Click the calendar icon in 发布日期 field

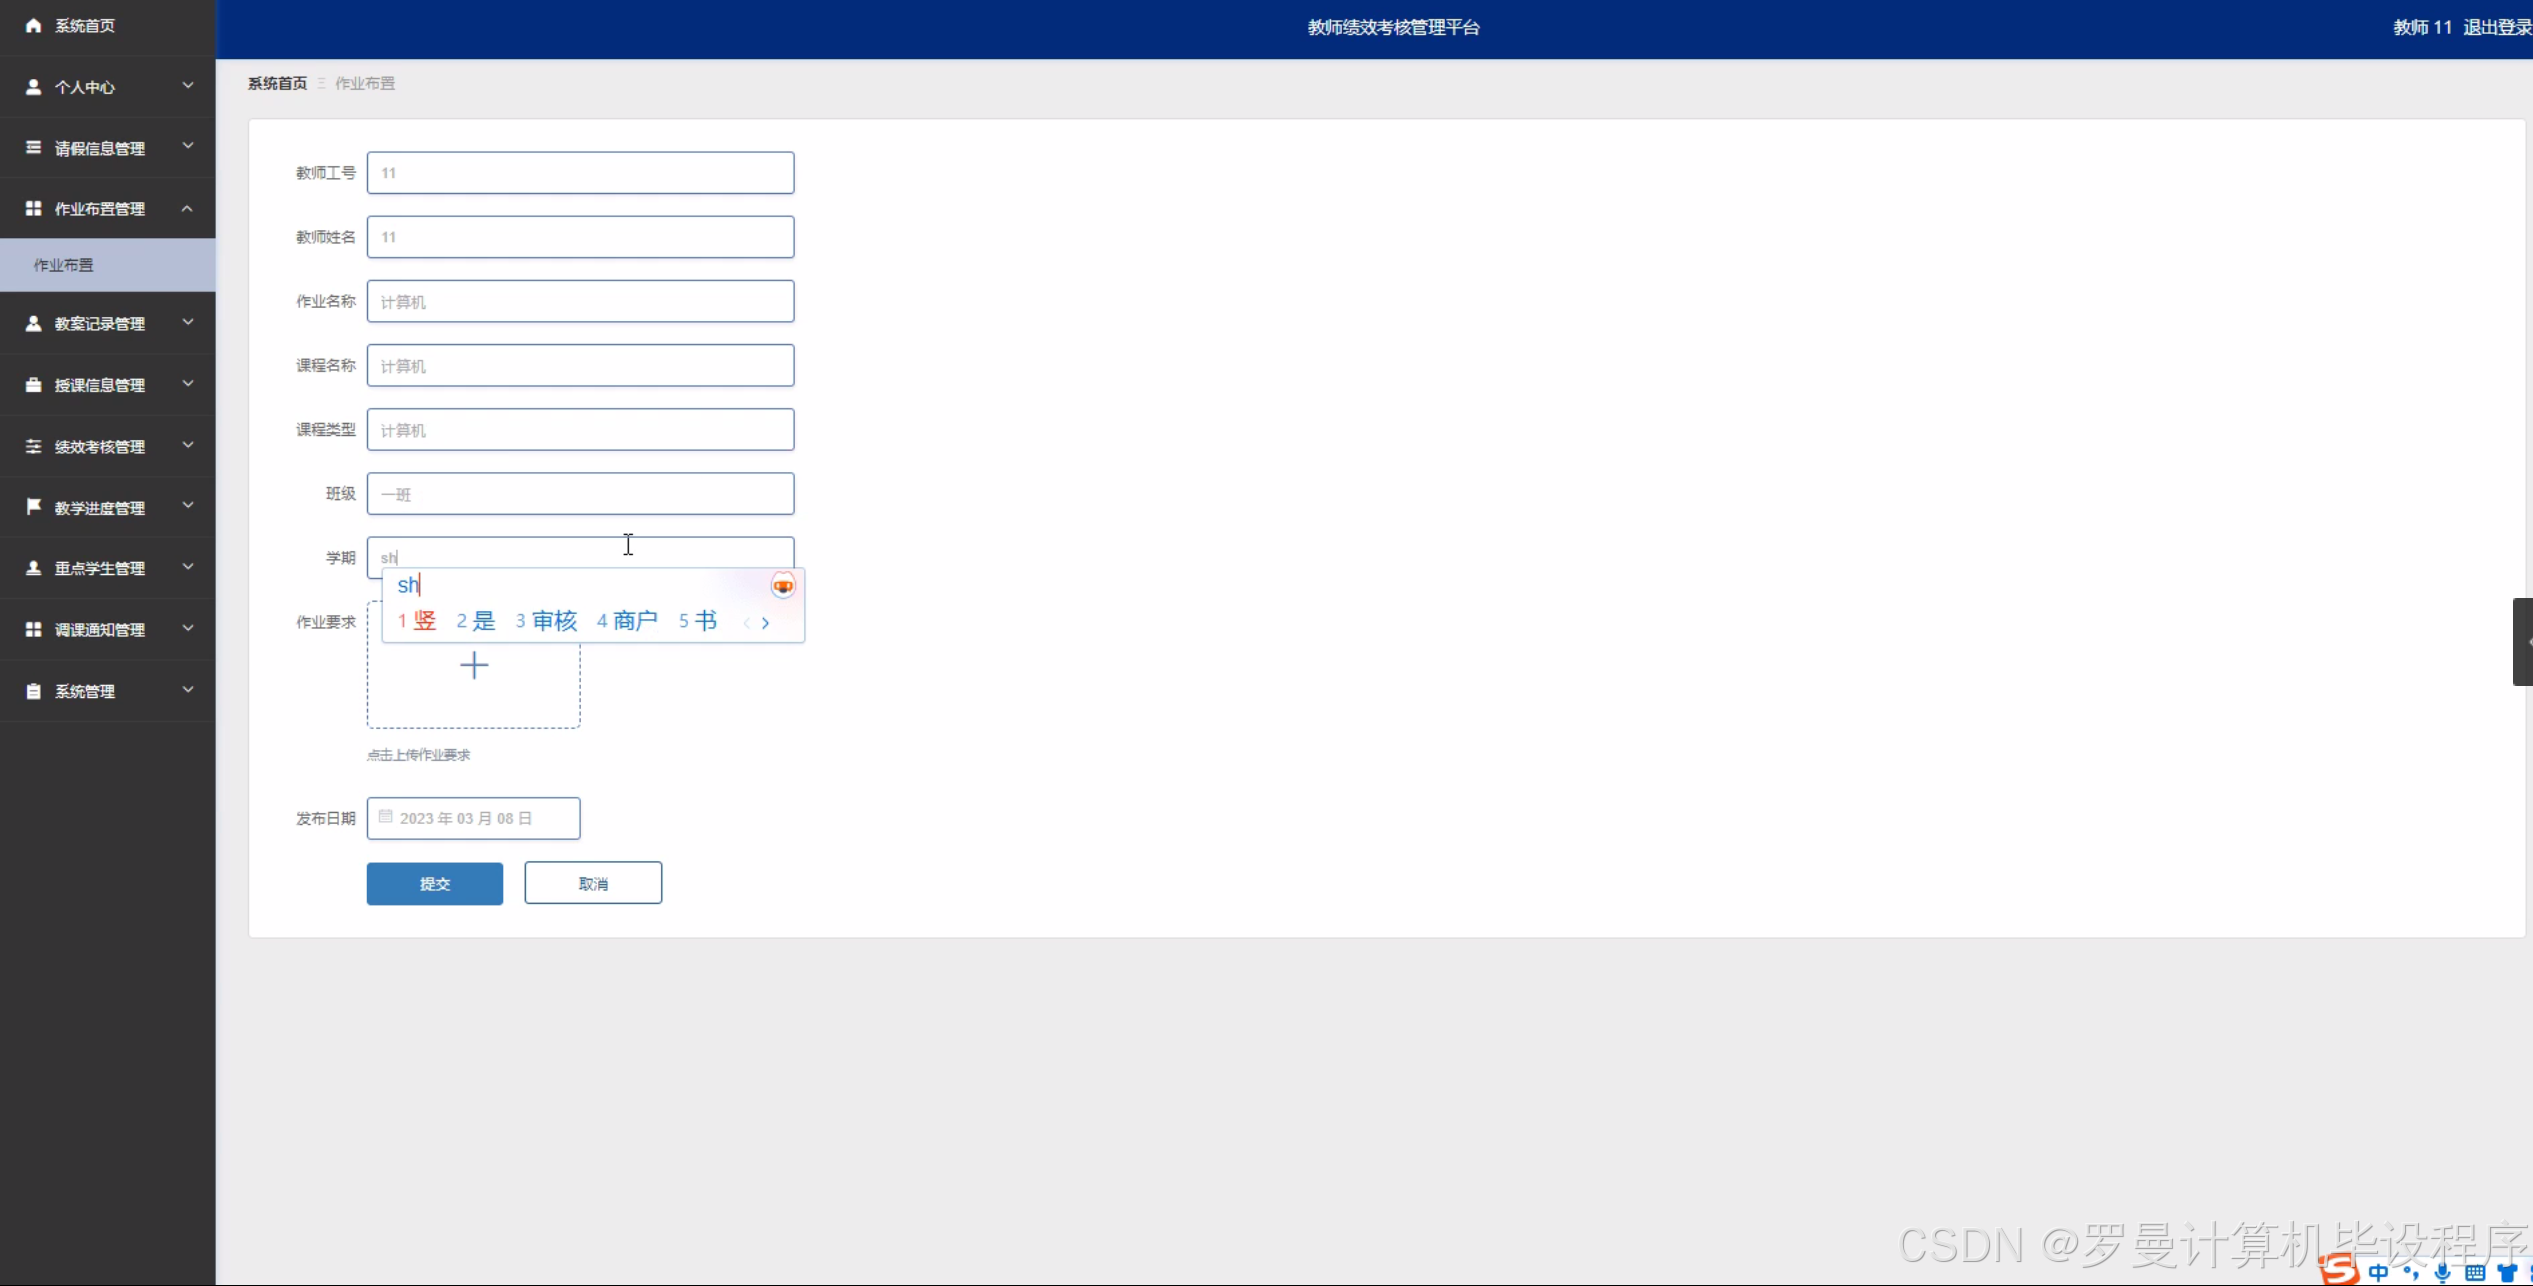tap(386, 817)
